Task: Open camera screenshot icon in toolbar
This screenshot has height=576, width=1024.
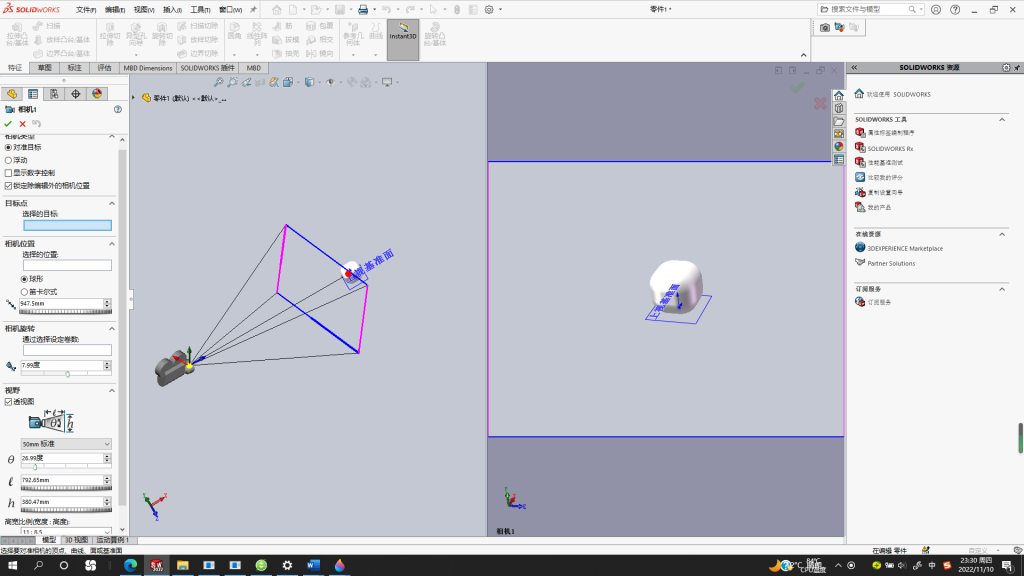Action: (x=825, y=27)
